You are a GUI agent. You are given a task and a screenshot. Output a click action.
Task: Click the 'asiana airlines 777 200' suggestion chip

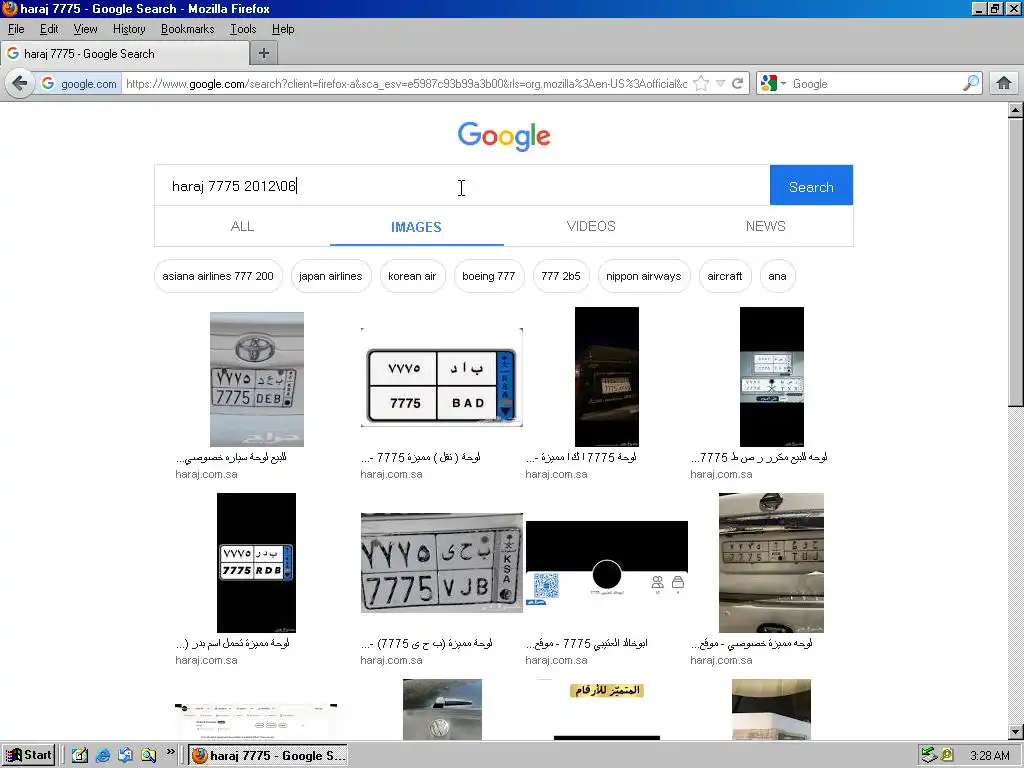[218, 276]
